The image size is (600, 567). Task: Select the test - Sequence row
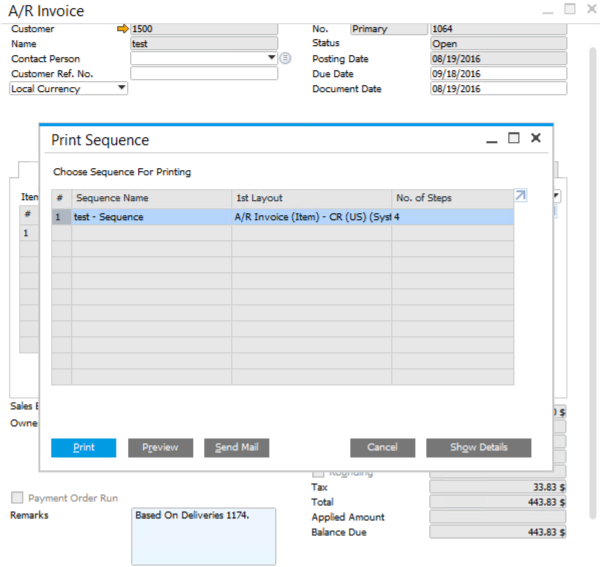[x=150, y=217]
